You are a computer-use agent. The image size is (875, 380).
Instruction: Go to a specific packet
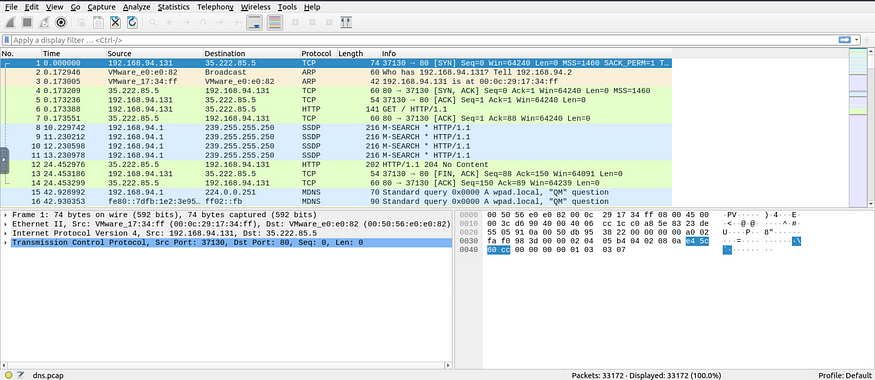coord(204,23)
